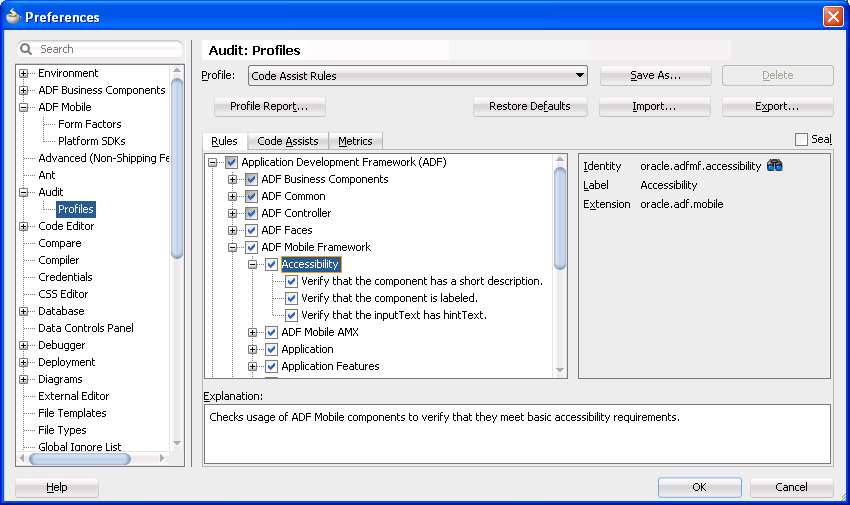Select File Templates in the tree
The width and height of the screenshot is (850, 505).
tap(72, 413)
